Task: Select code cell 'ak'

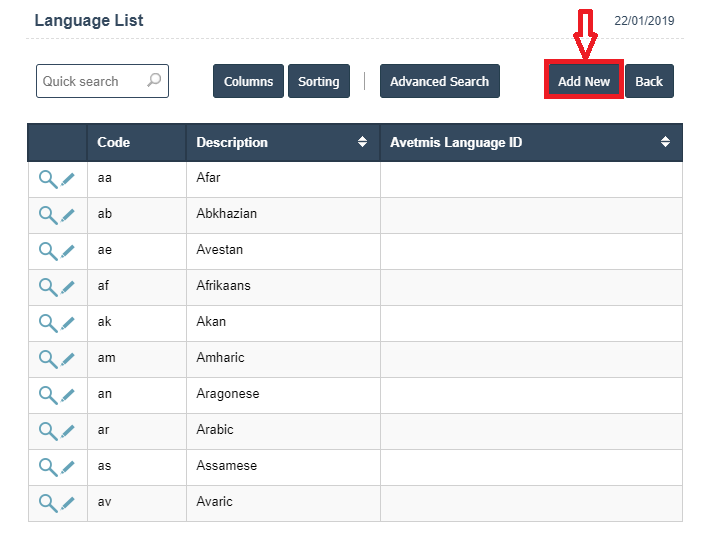Action: pyautogui.click(x=137, y=324)
